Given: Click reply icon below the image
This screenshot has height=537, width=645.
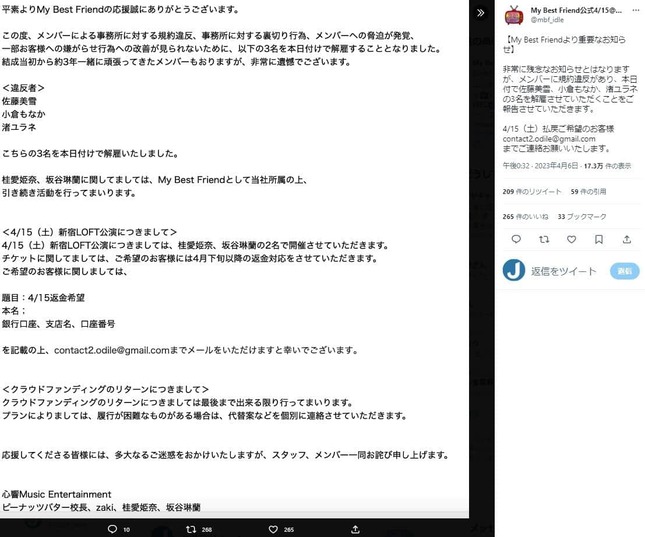Looking at the screenshot, I should [113, 529].
